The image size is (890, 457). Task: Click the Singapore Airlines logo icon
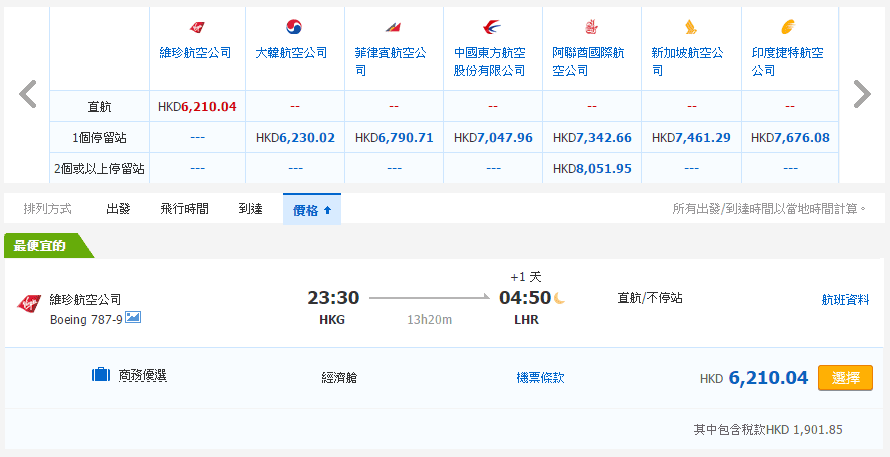click(688, 27)
